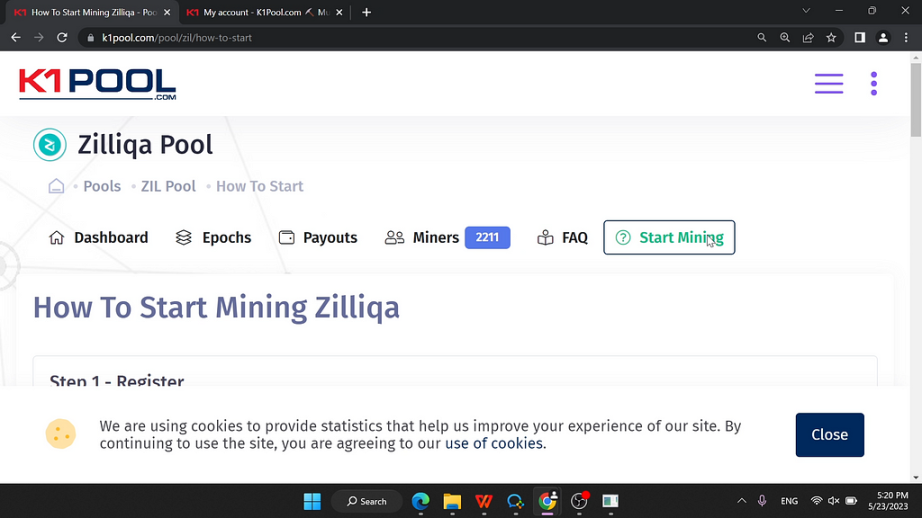Bookmark this page with the star
This screenshot has height=518, width=922.
(x=831, y=38)
